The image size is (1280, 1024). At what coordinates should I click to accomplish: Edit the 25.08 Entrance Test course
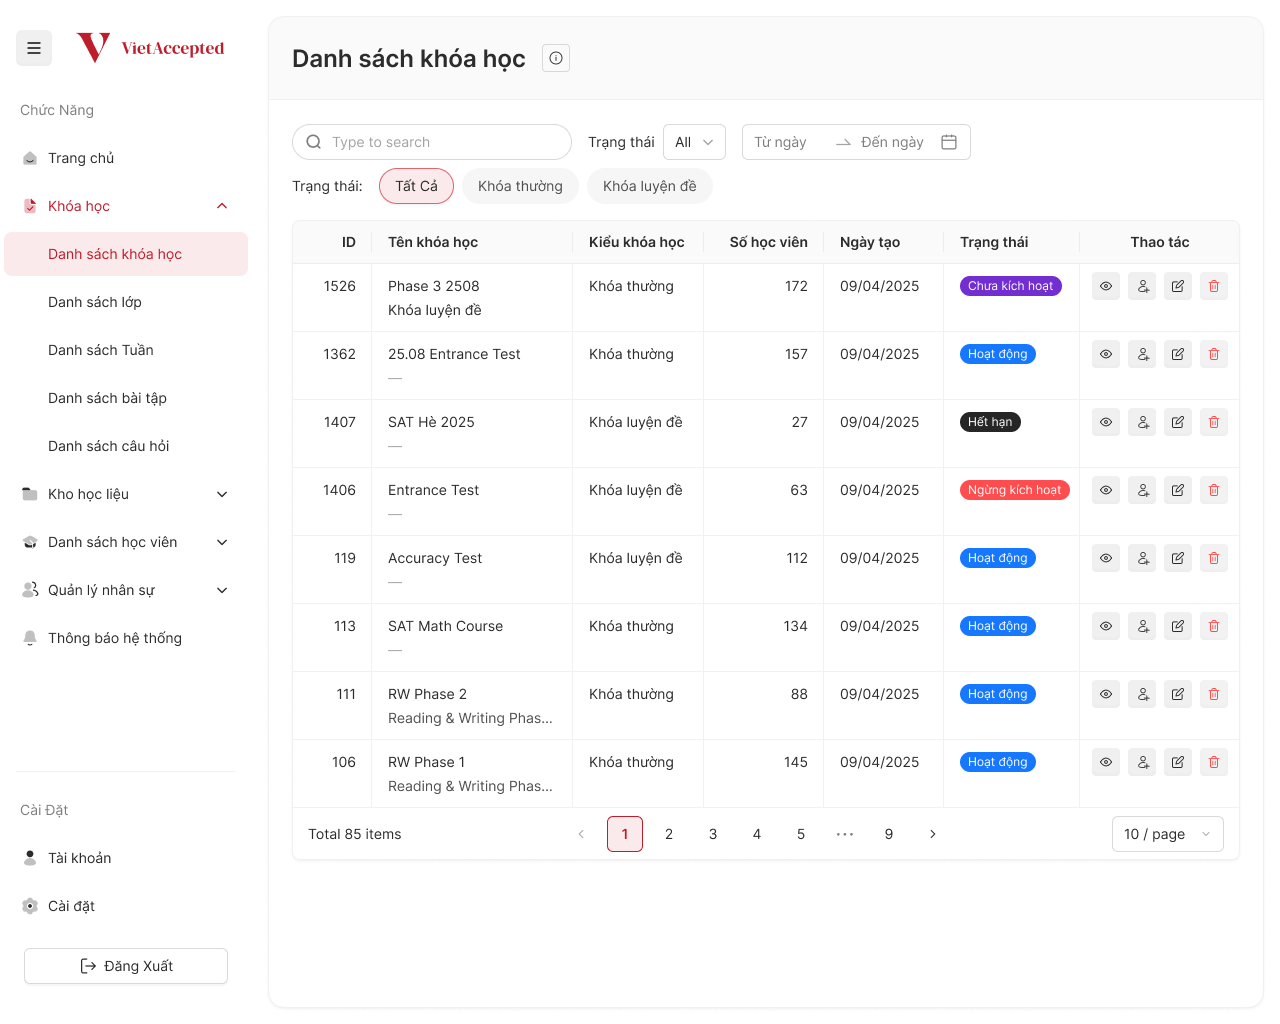click(x=1178, y=354)
